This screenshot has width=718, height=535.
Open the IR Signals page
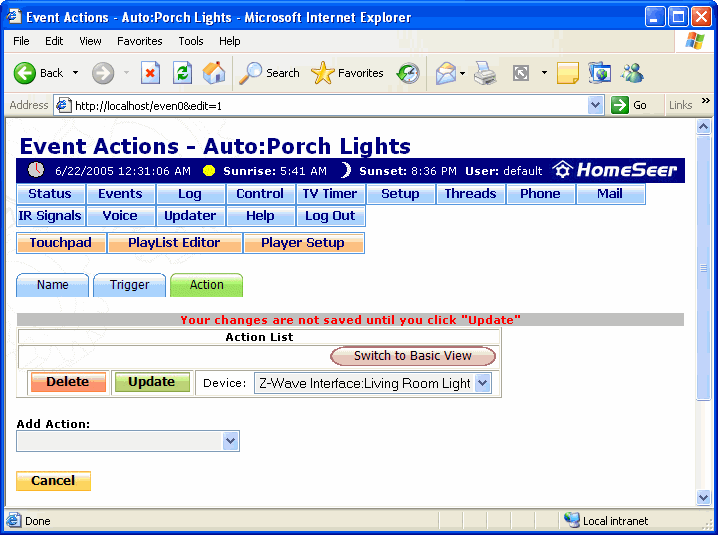50,216
